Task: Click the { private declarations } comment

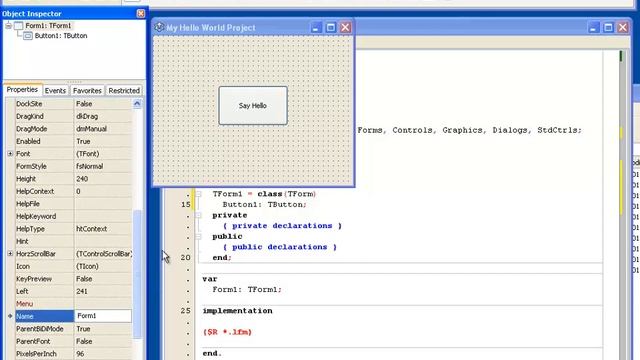Action: pyautogui.click(x=282, y=226)
